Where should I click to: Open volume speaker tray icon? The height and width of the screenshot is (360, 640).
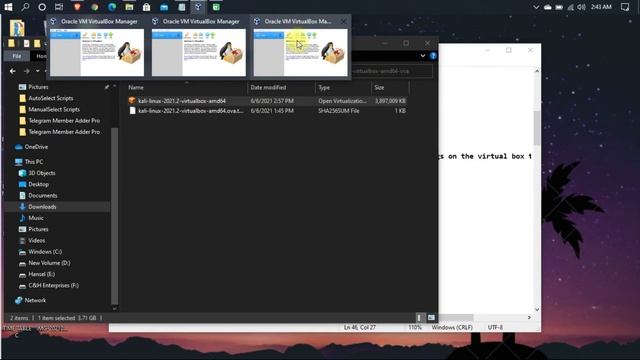click(x=581, y=7)
